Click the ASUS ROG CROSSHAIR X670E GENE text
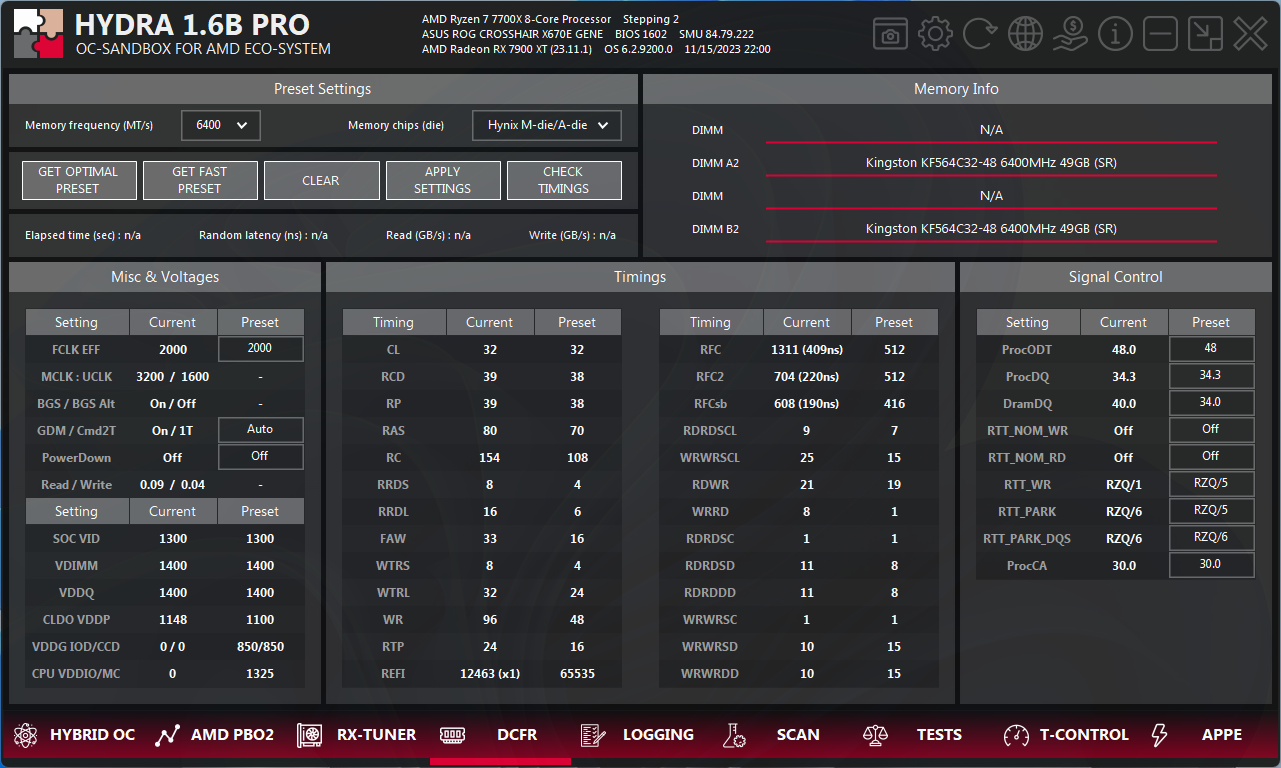1281x768 pixels. [512, 34]
